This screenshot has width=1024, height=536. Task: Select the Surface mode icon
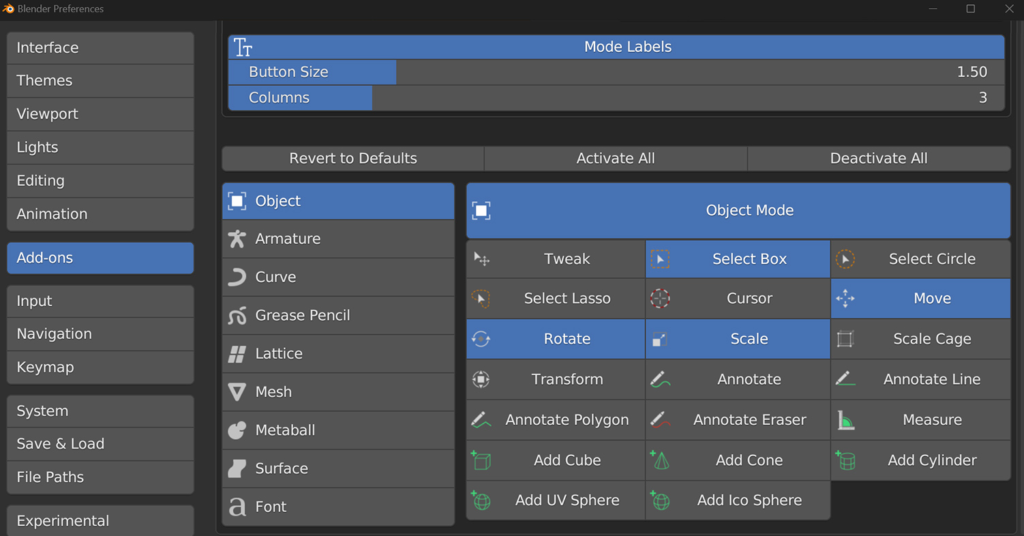tap(237, 468)
